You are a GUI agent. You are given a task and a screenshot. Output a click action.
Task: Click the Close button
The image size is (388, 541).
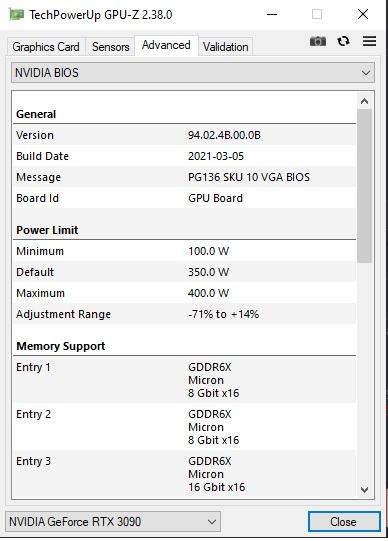pyautogui.click(x=344, y=522)
